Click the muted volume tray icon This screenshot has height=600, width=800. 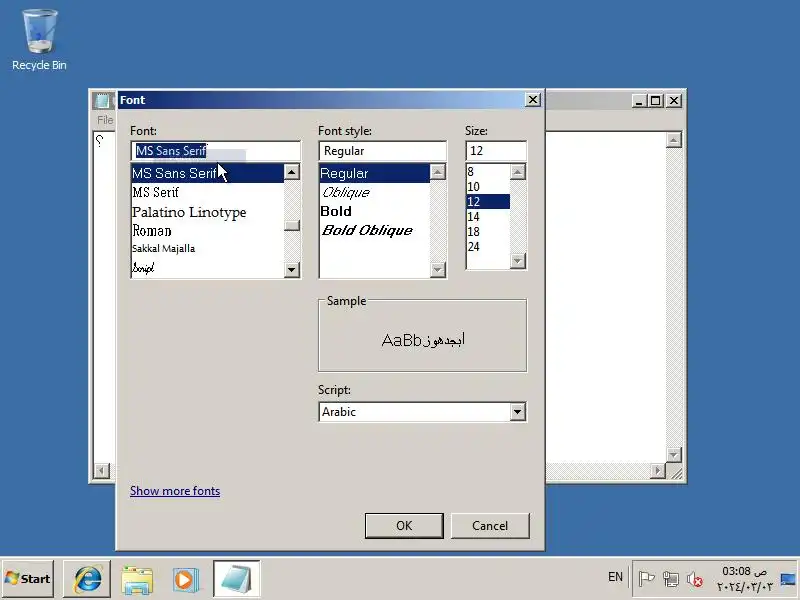coord(694,579)
